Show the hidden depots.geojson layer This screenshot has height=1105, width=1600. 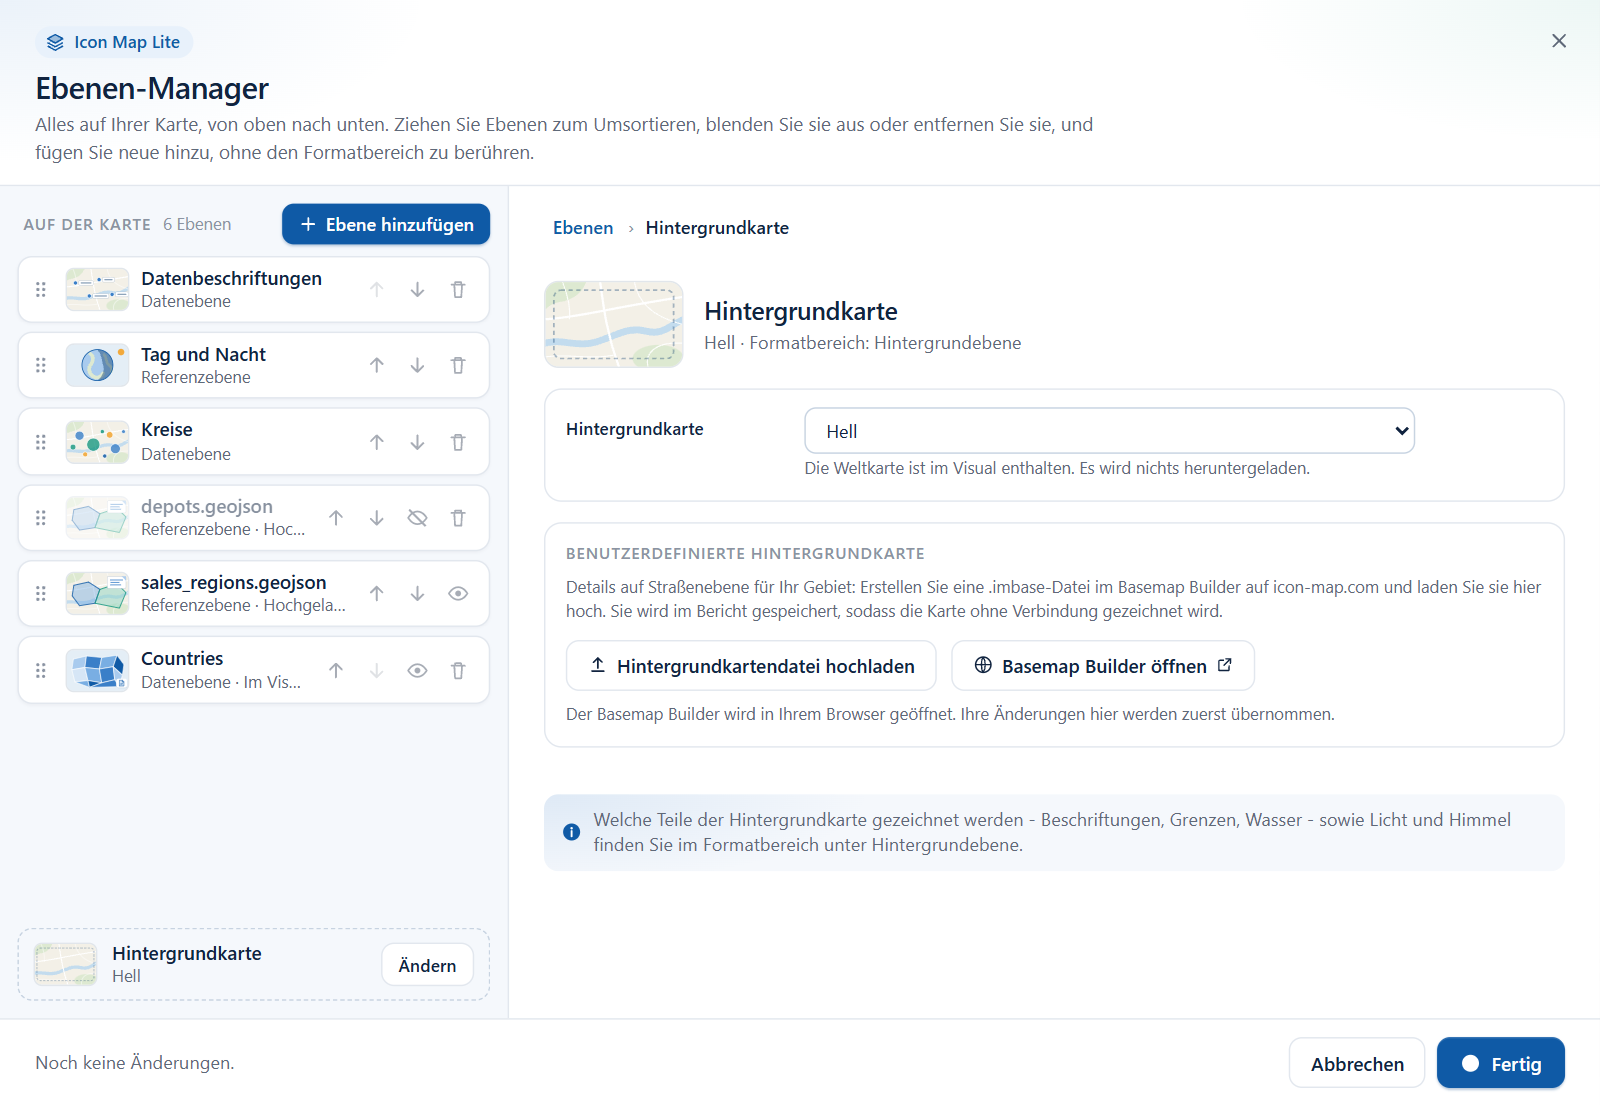tap(417, 518)
